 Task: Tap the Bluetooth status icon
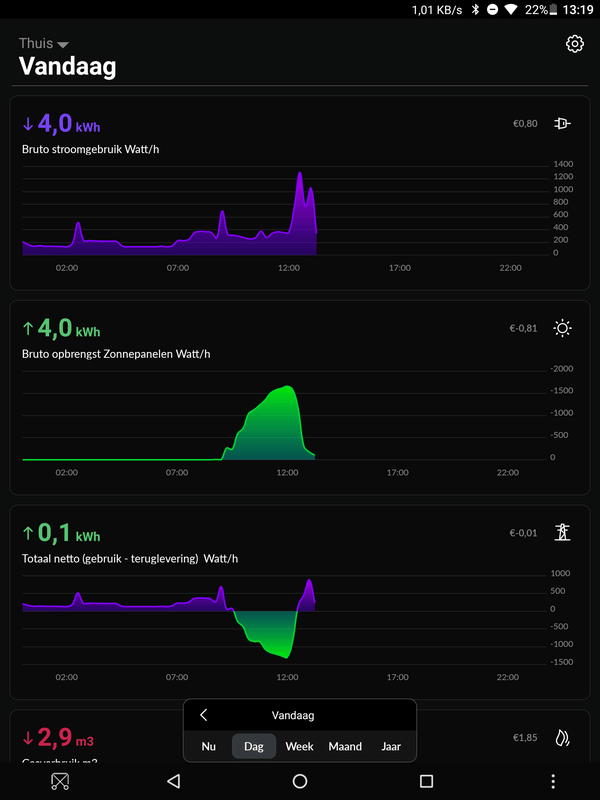click(x=475, y=10)
